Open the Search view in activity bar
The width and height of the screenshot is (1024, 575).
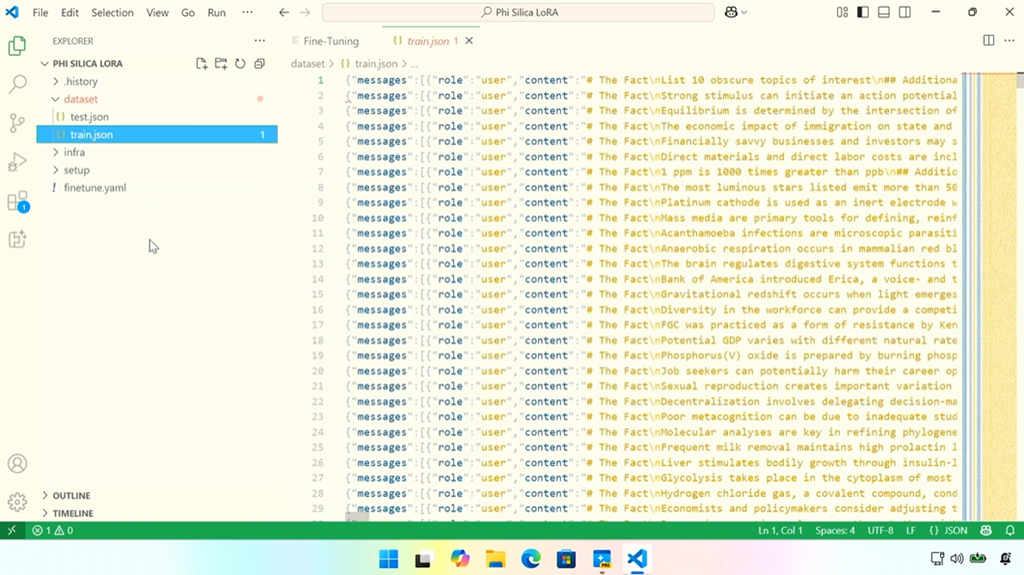pyautogui.click(x=17, y=85)
